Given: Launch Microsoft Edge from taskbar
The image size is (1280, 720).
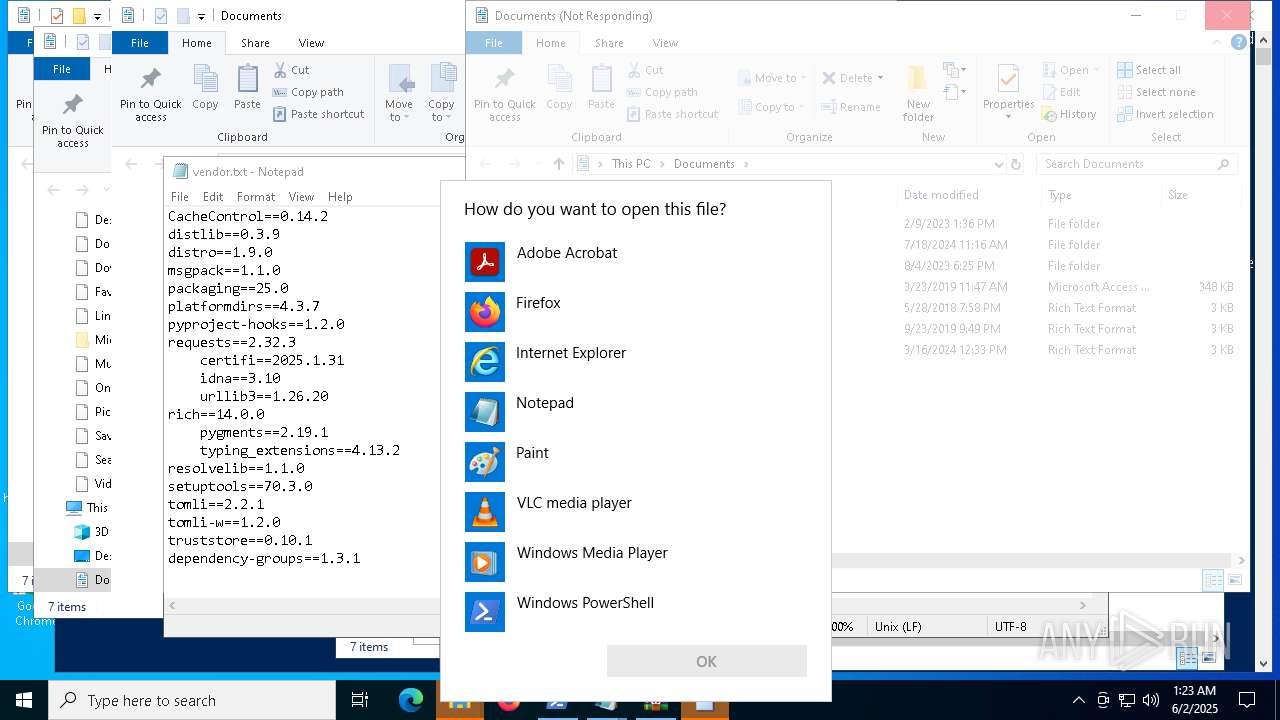Looking at the screenshot, I should pyautogui.click(x=411, y=700).
